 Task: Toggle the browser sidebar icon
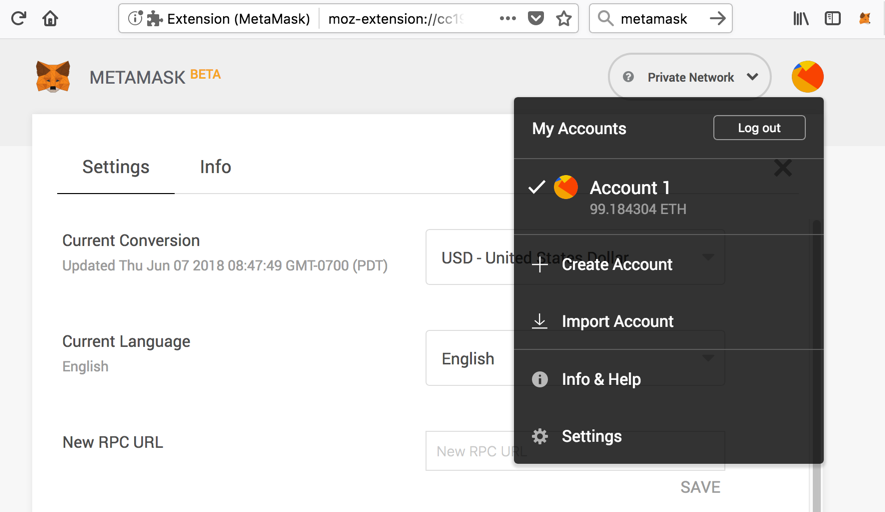[832, 18]
